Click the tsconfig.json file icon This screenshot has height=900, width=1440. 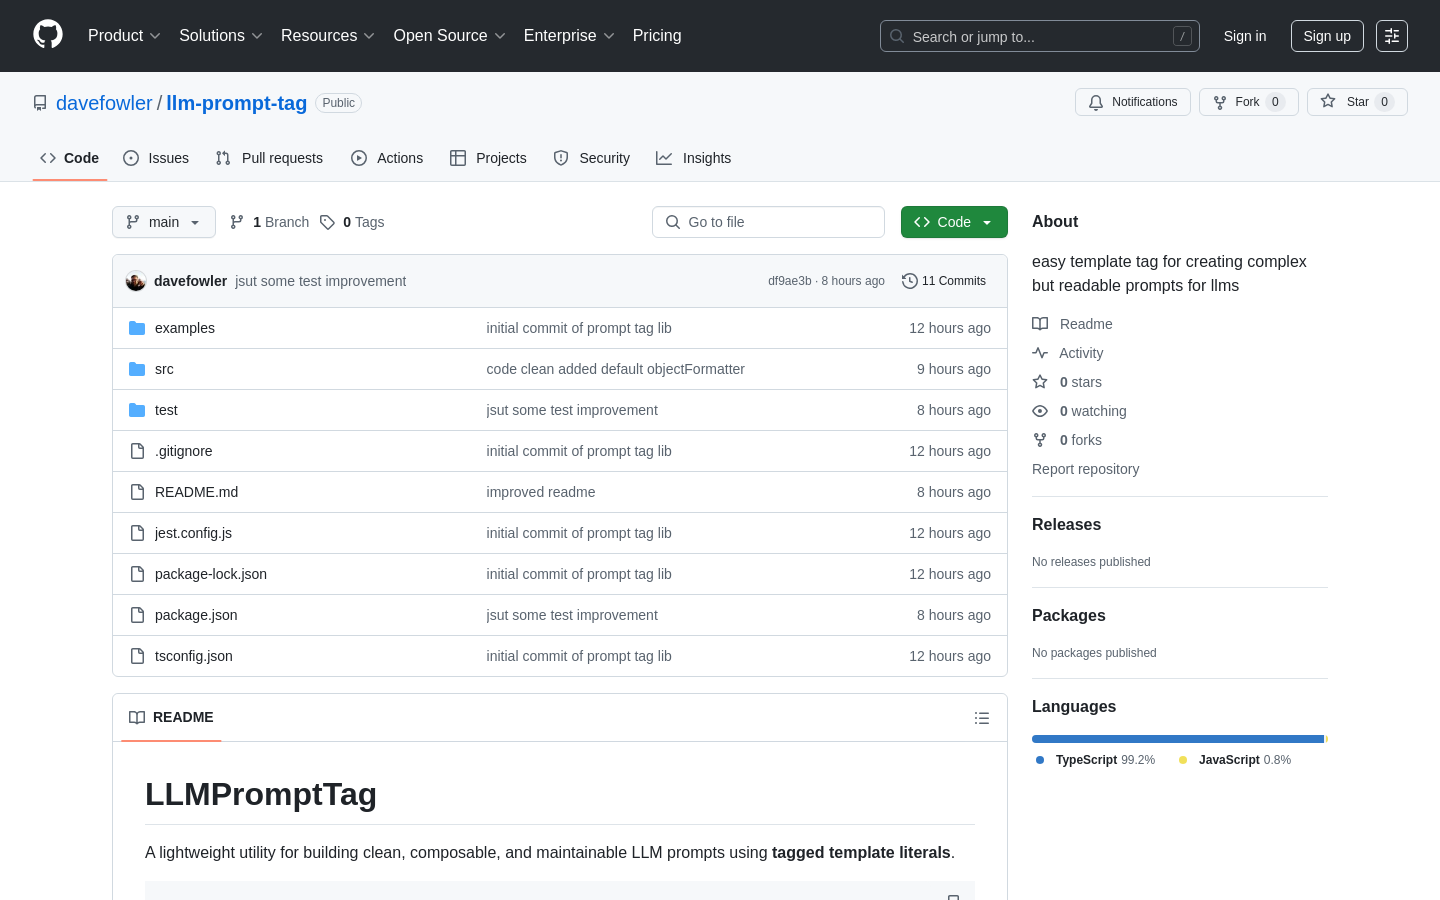pos(137,656)
